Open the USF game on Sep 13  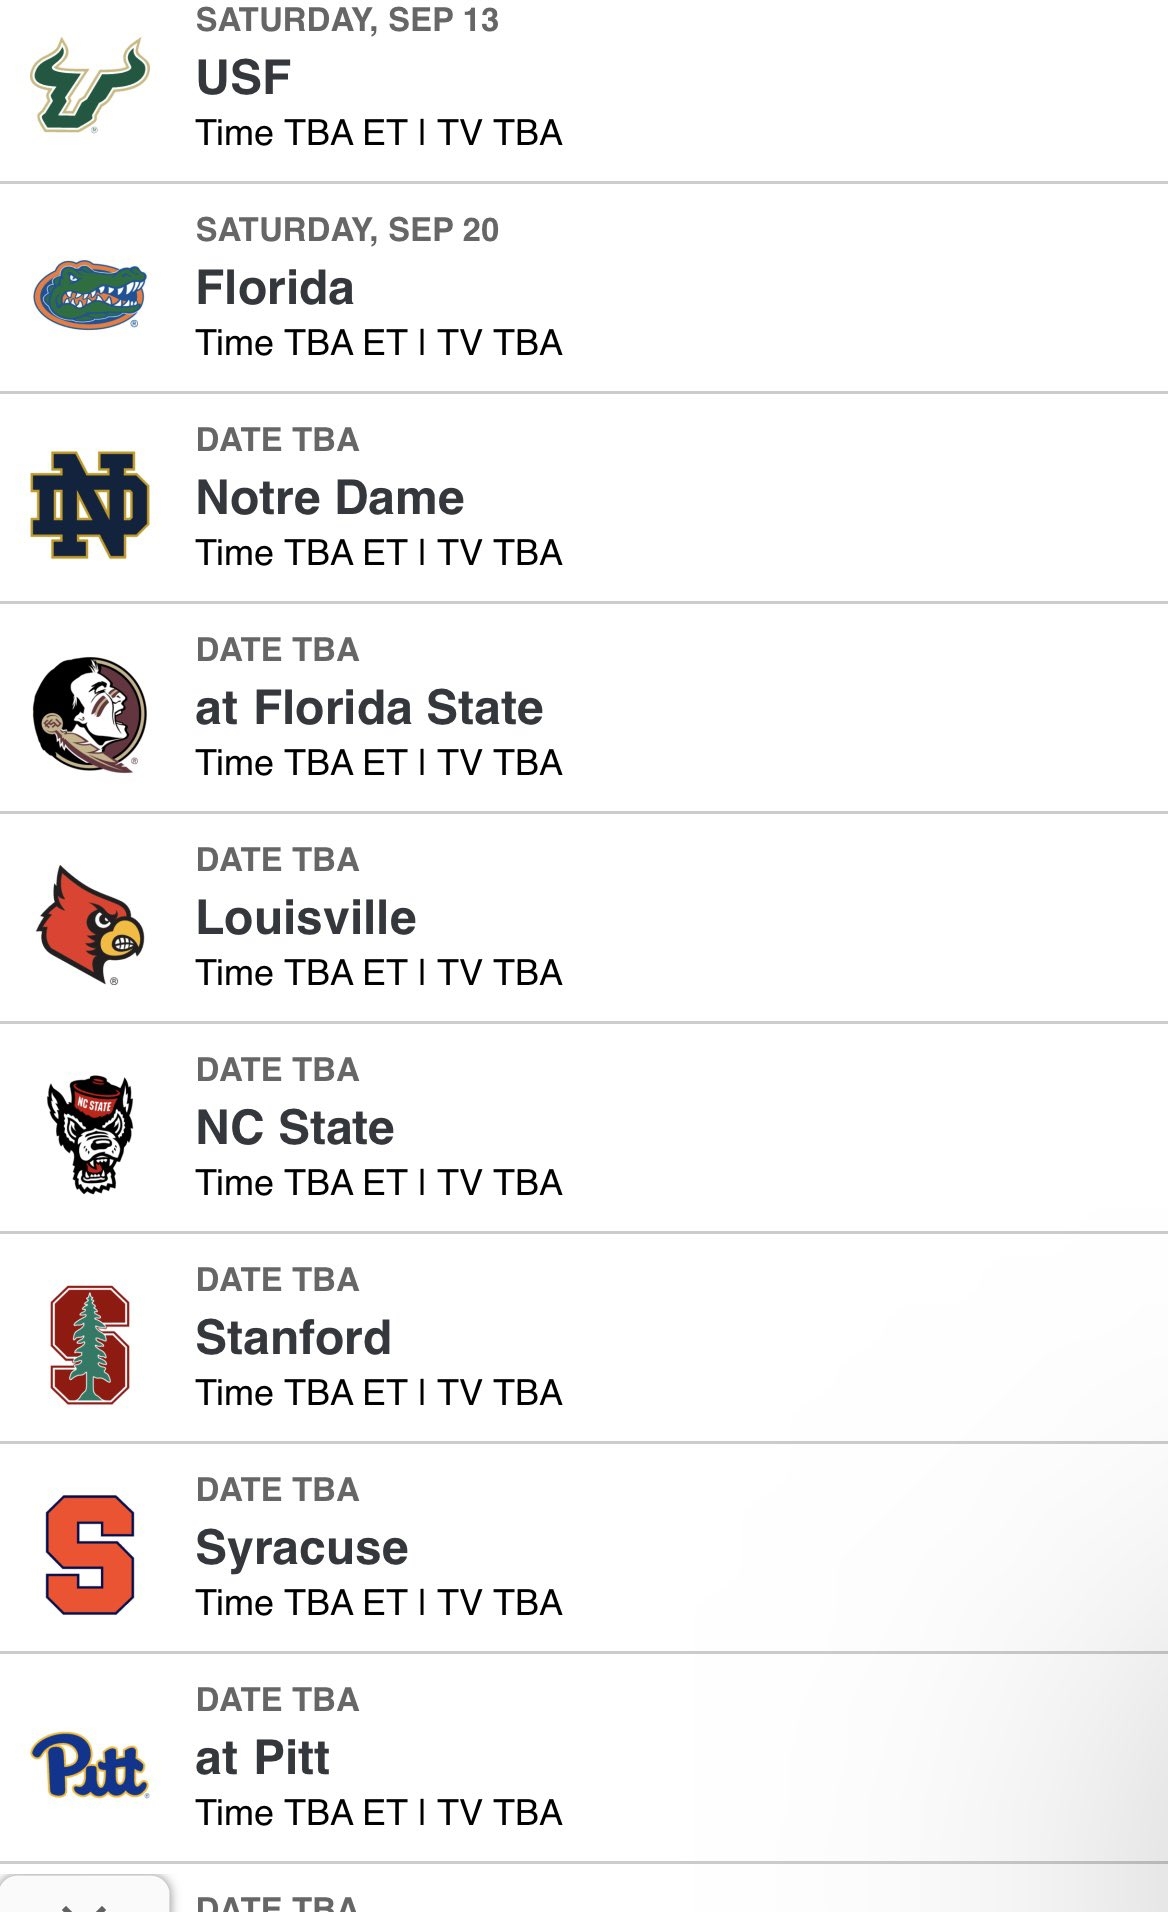coord(243,78)
